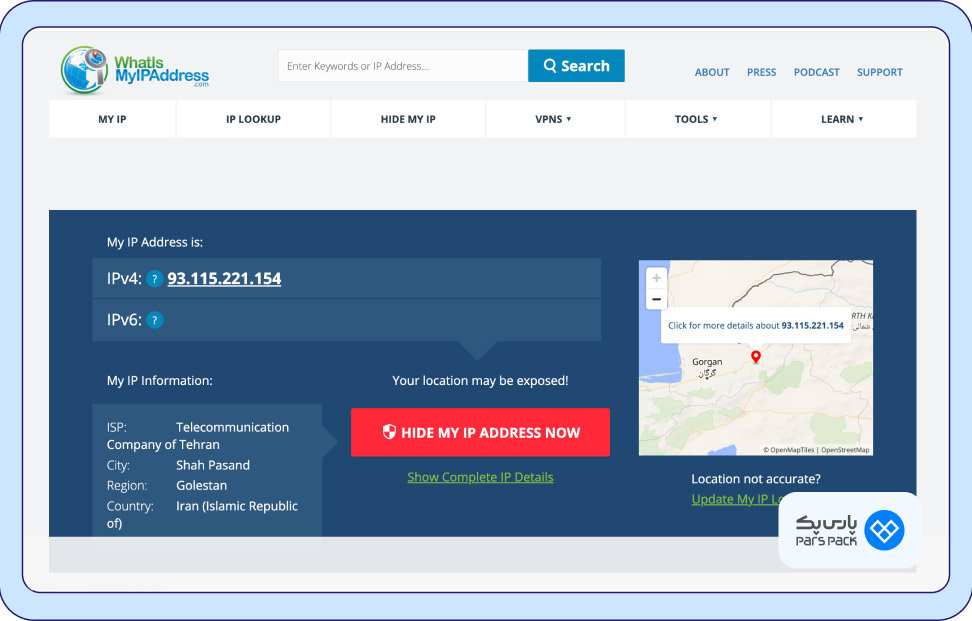The height and width of the screenshot is (621, 972).
Task: Click the Gorgan city label on map
Action: pos(707,362)
